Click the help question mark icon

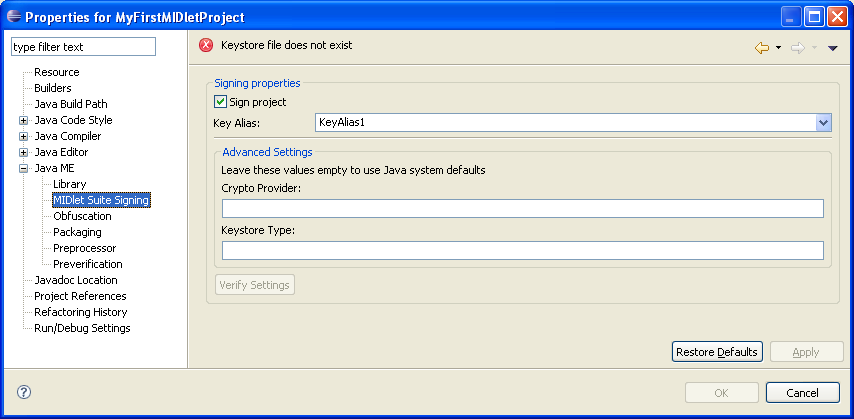(x=24, y=392)
